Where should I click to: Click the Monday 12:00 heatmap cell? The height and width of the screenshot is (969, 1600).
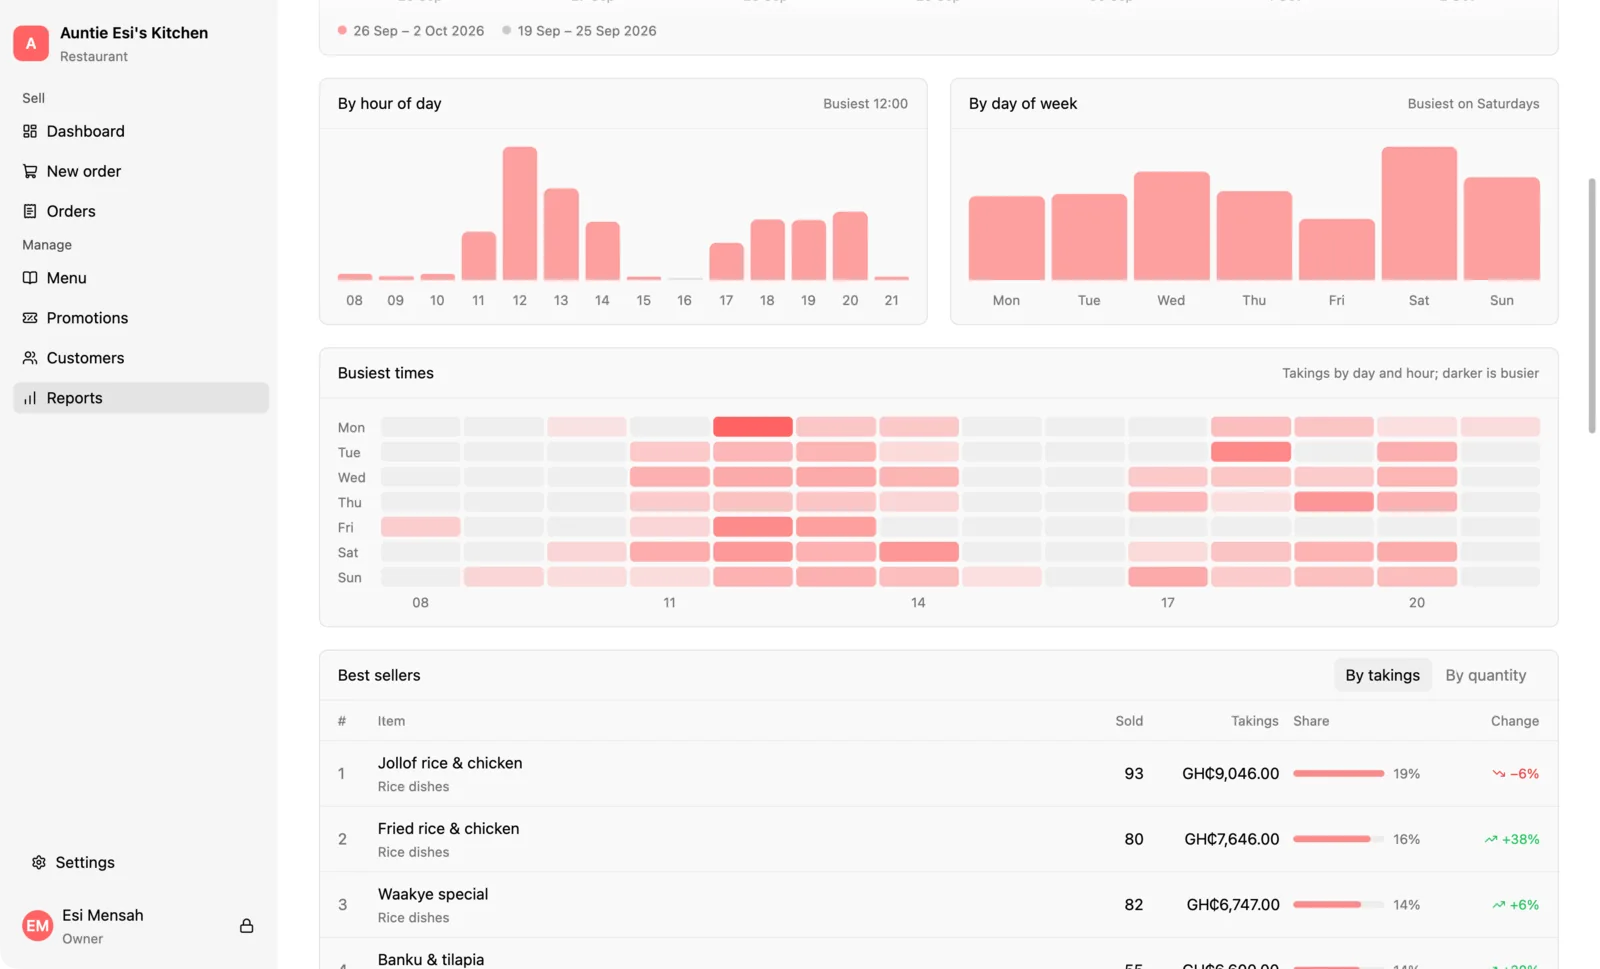pyautogui.click(x=752, y=427)
